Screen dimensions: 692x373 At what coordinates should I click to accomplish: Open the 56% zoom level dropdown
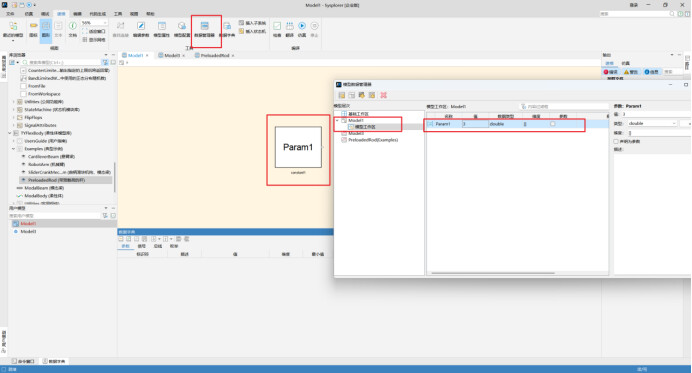coord(94,23)
